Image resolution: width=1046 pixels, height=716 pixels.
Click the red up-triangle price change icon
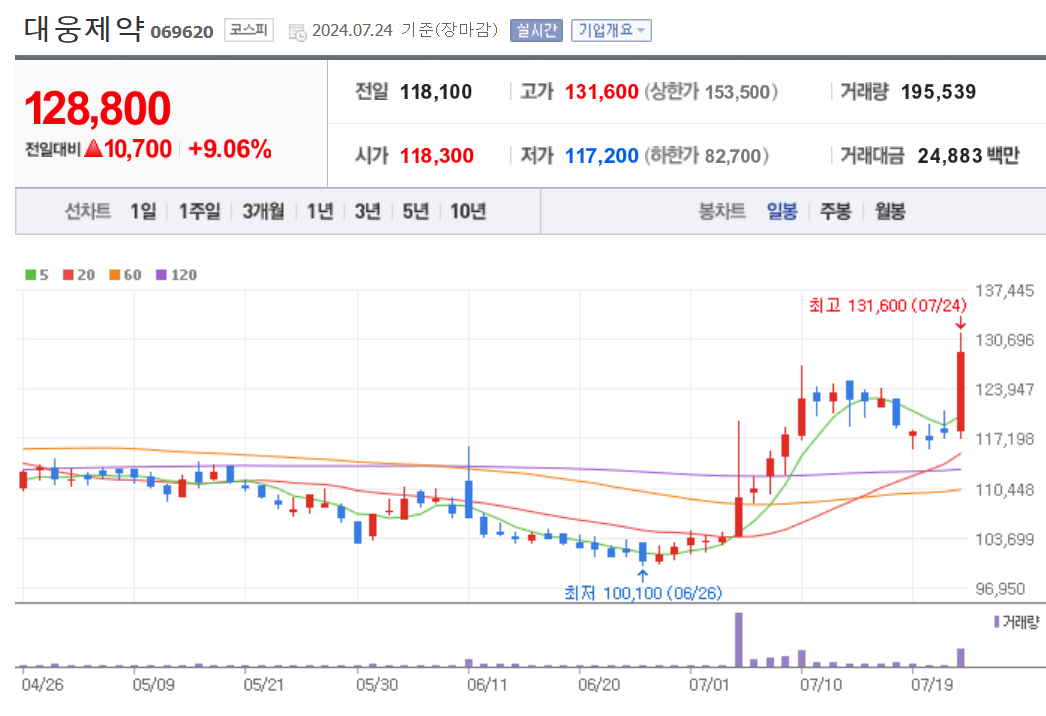coord(93,149)
